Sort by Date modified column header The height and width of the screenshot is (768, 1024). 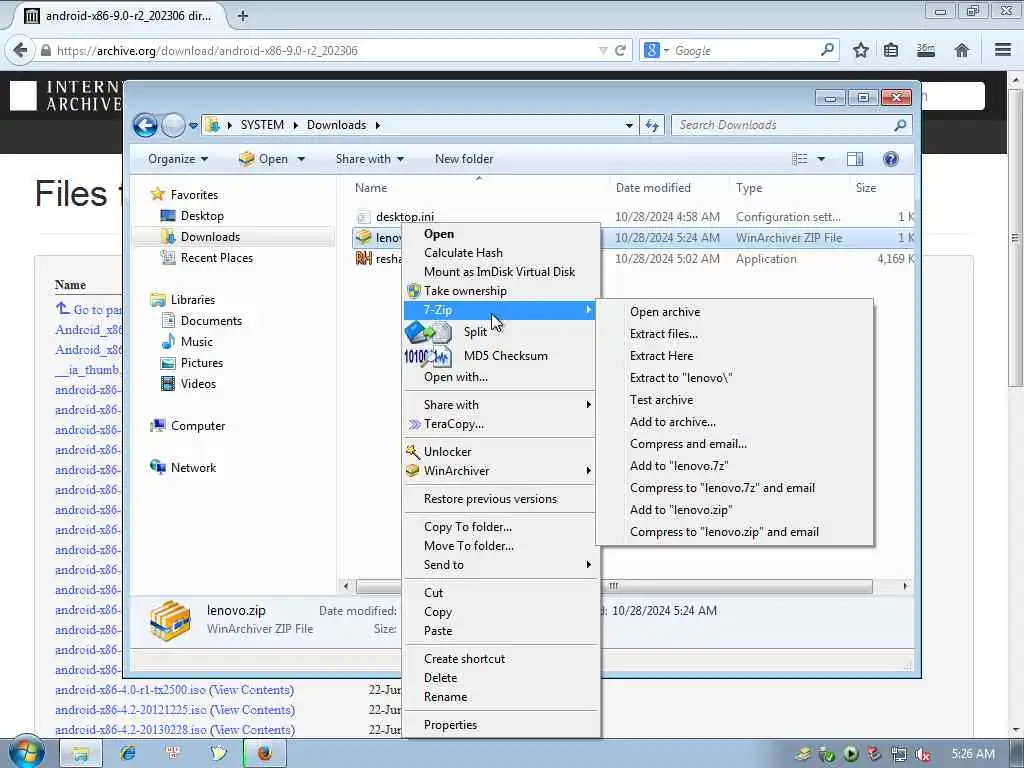(x=653, y=188)
